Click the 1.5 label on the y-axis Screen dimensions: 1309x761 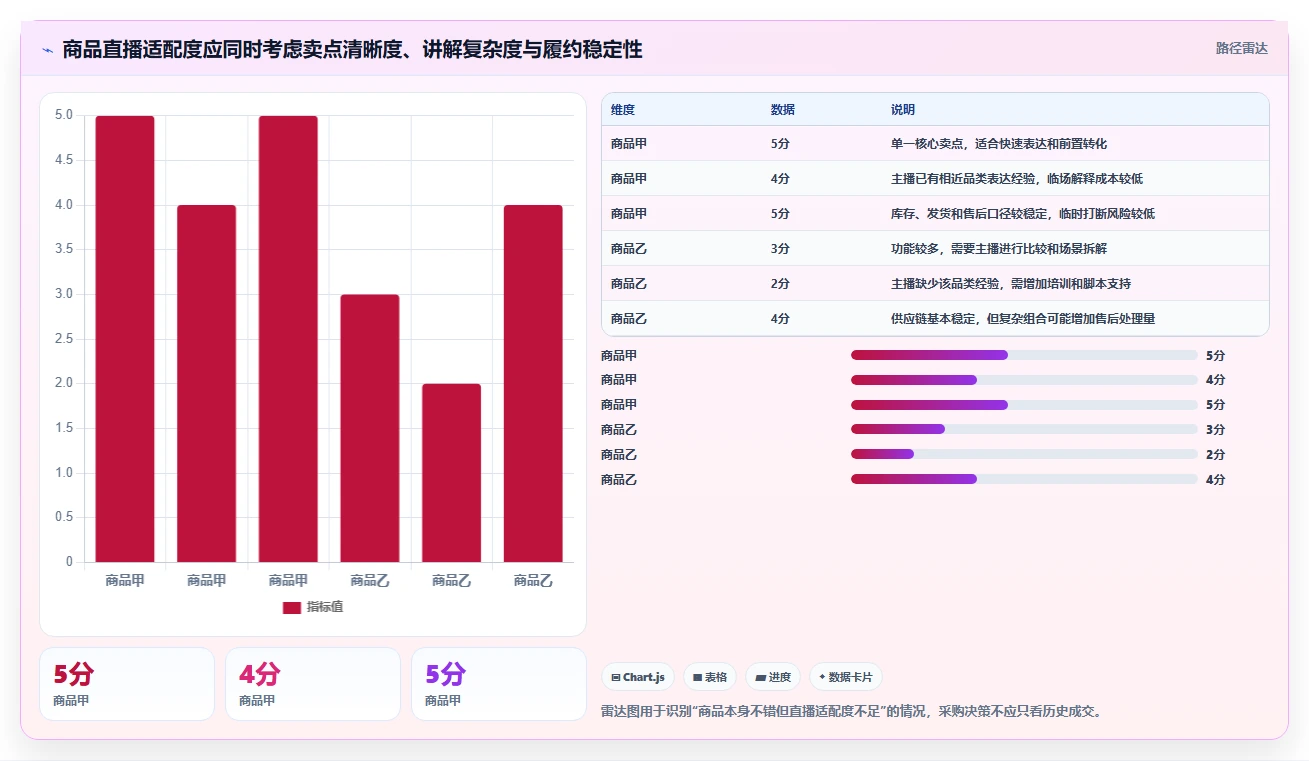click(x=64, y=428)
